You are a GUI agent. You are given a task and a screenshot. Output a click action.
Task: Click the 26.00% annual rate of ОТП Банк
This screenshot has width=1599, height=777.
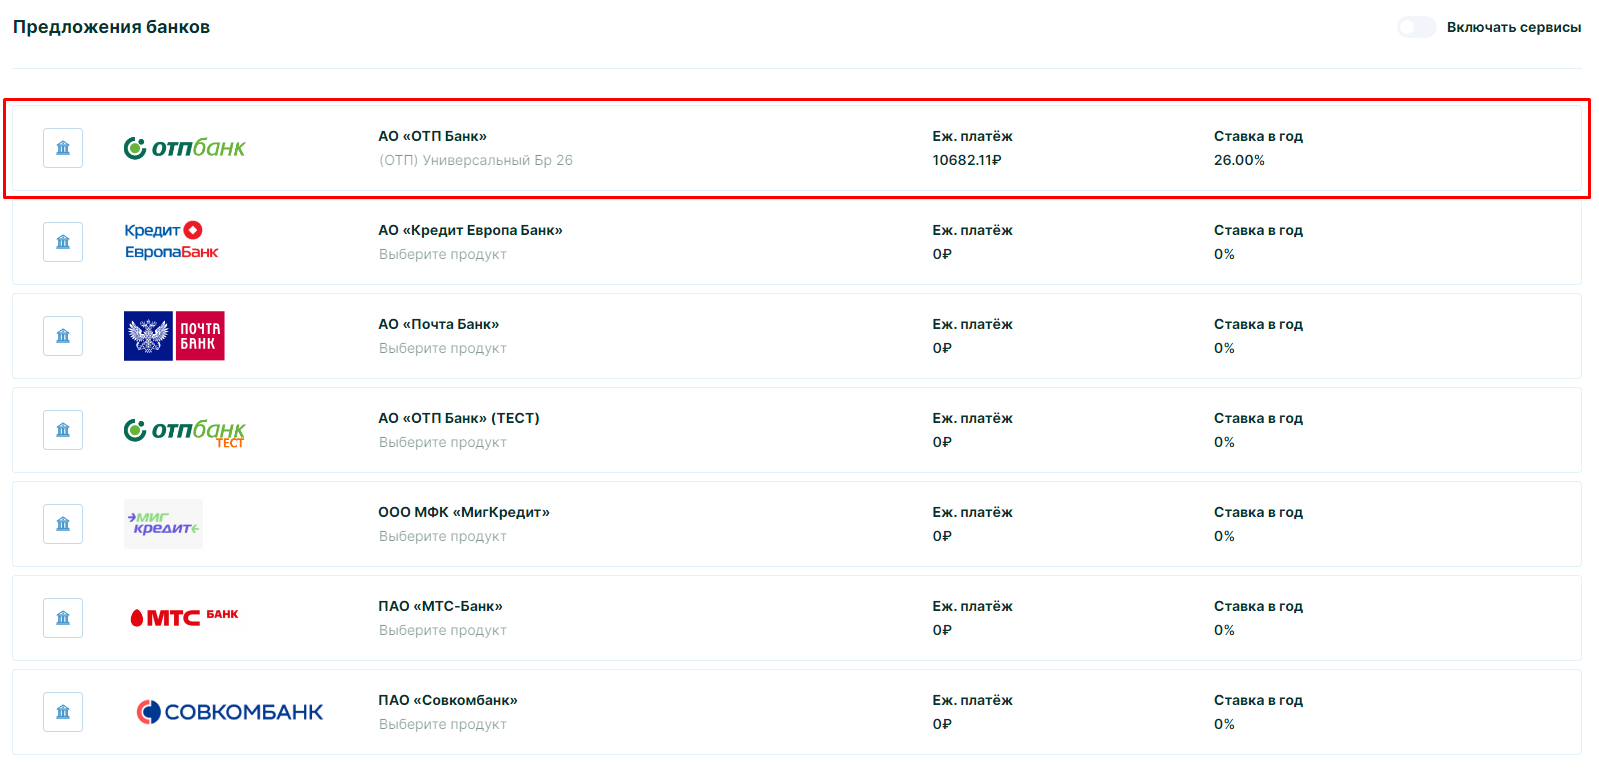coord(1239,161)
